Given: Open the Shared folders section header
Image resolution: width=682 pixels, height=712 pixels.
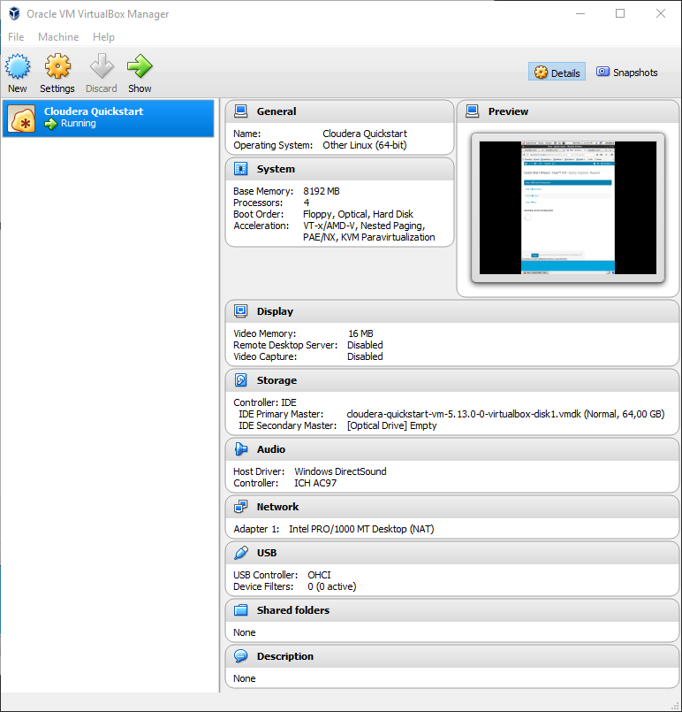Looking at the screenshot, I should click(293, 610).
